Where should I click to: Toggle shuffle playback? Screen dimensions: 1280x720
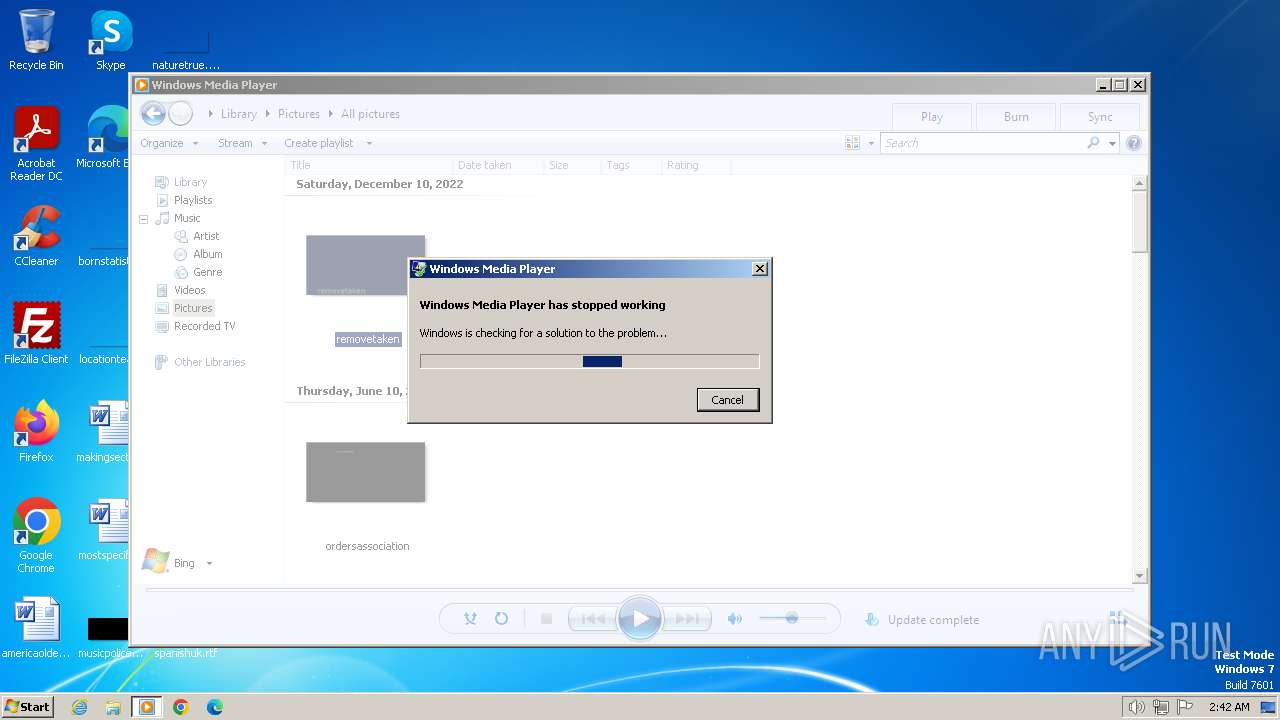pos(470,619)
